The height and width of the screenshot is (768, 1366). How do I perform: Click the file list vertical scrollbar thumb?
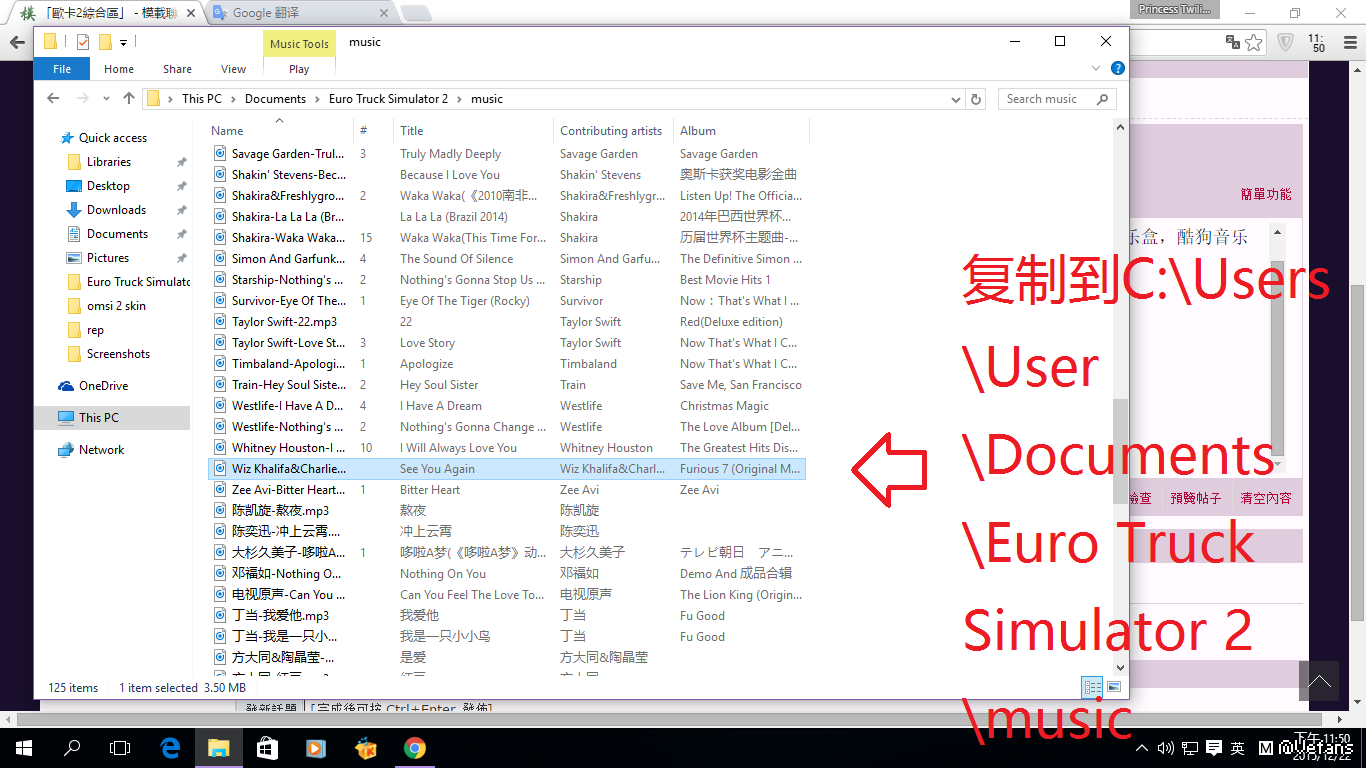[x=1120, y=450]
